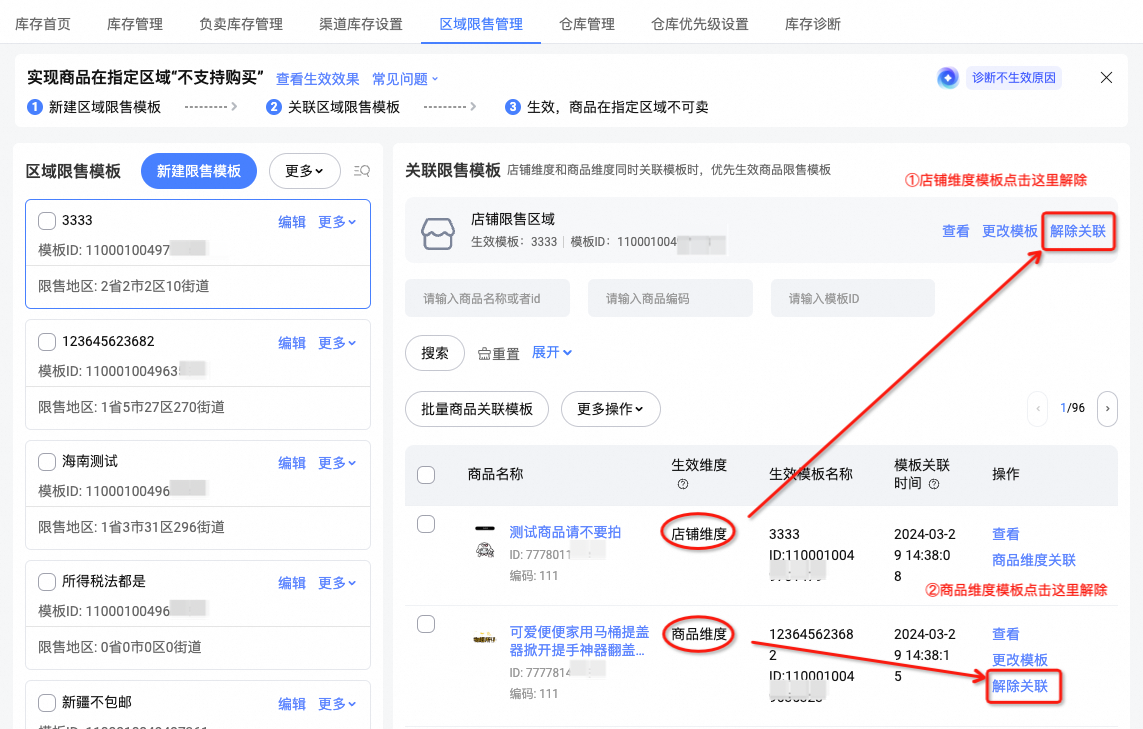
Task: Toggle the select-all checkbox in table header
Action: click(x=426, y=475)
